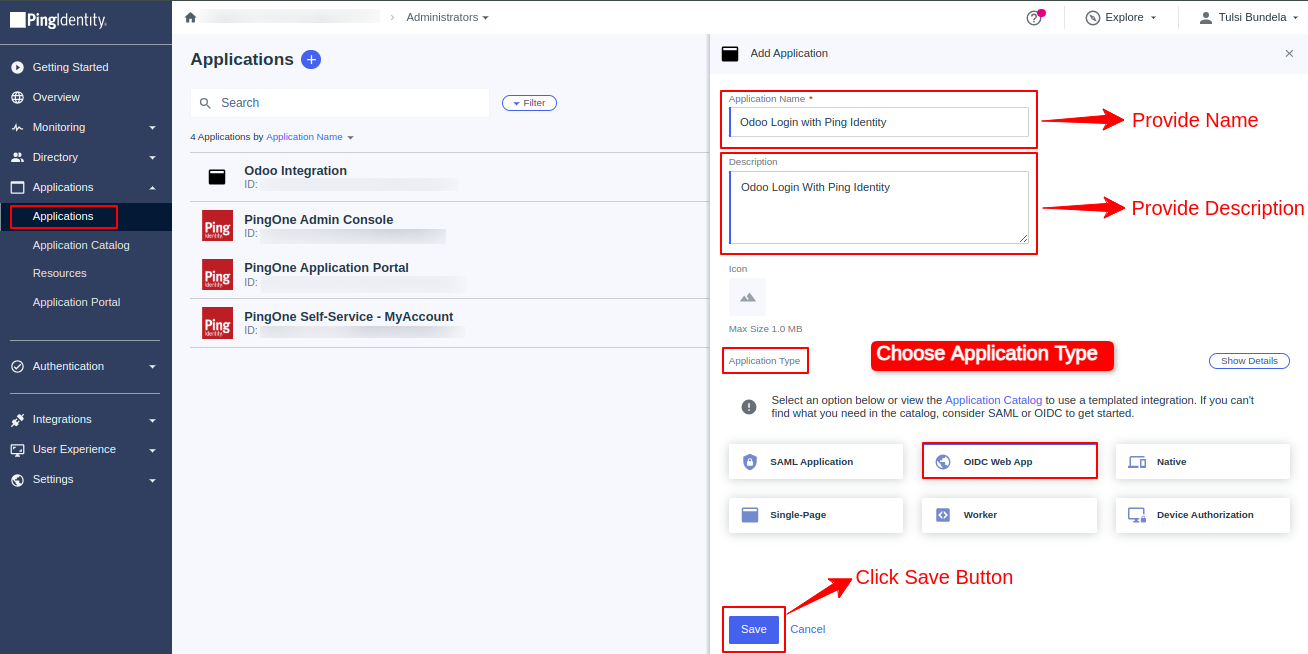Viewport: 1308px width, 654px height.
Task: Click the Directory people sidebar icon
Action: [x=17, y=157]
